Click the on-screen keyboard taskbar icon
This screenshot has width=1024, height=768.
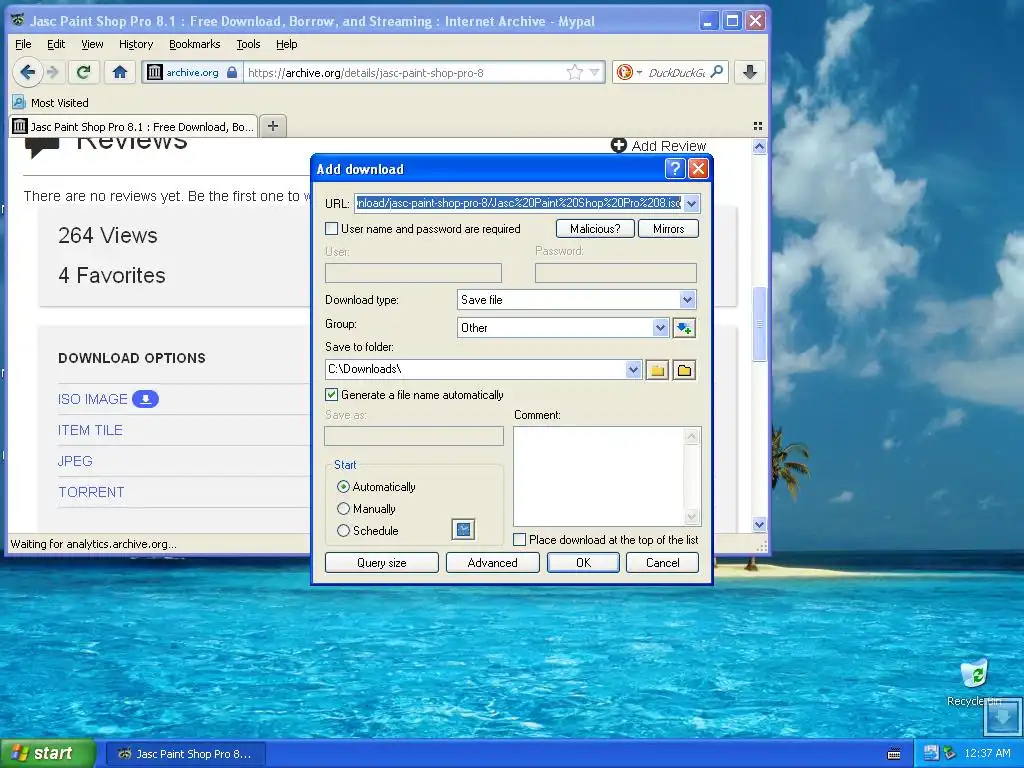(894, 754)
